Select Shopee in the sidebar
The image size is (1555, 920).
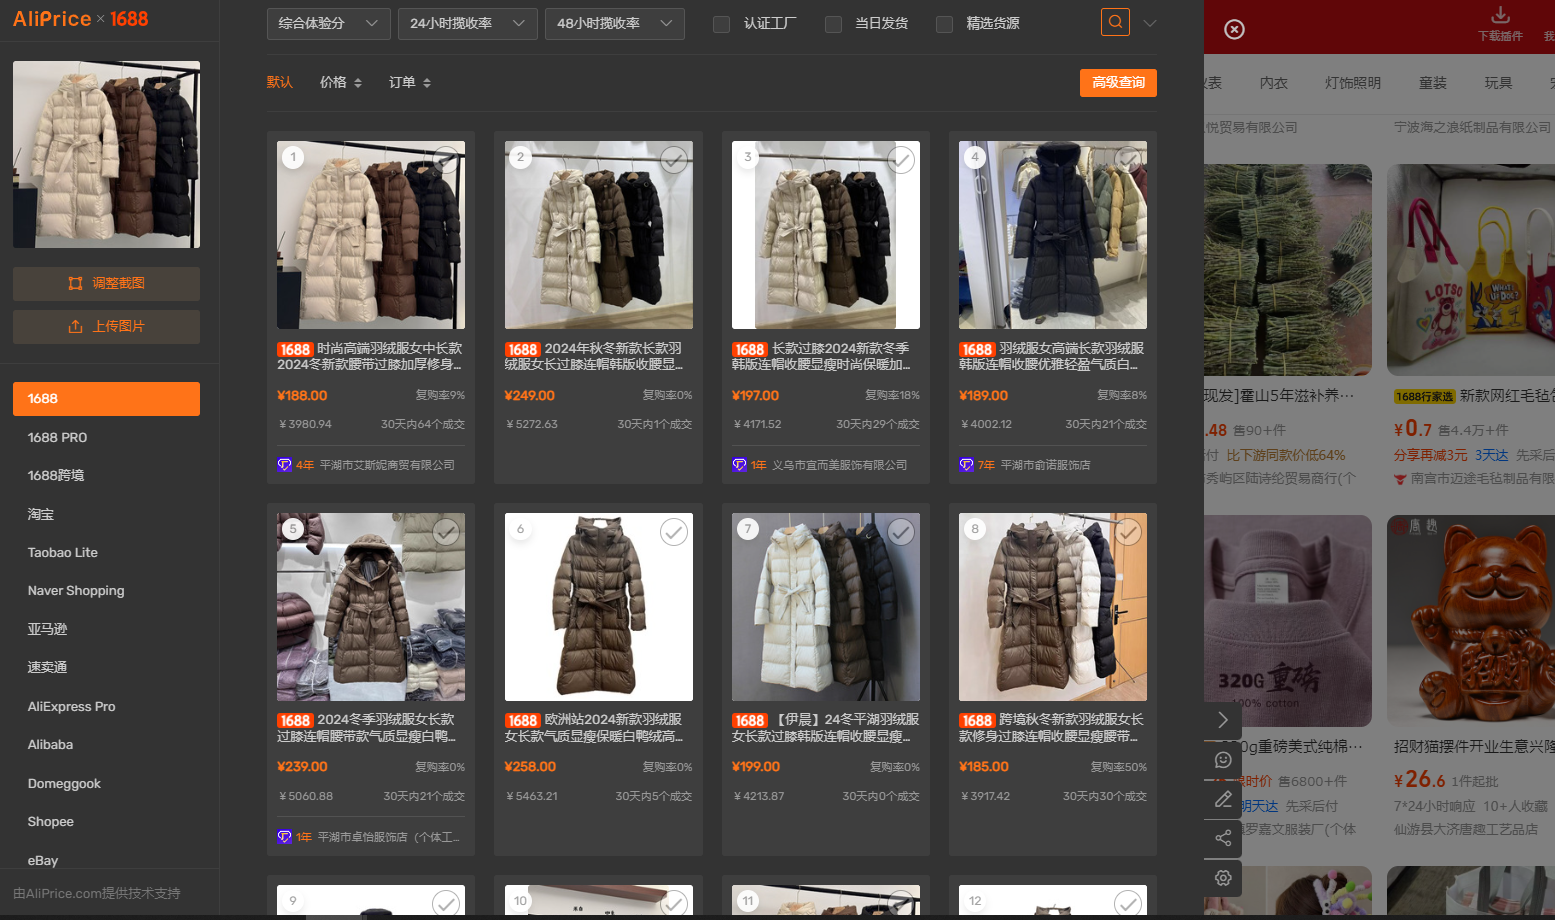pyautogui.click(x=106, y=822)
